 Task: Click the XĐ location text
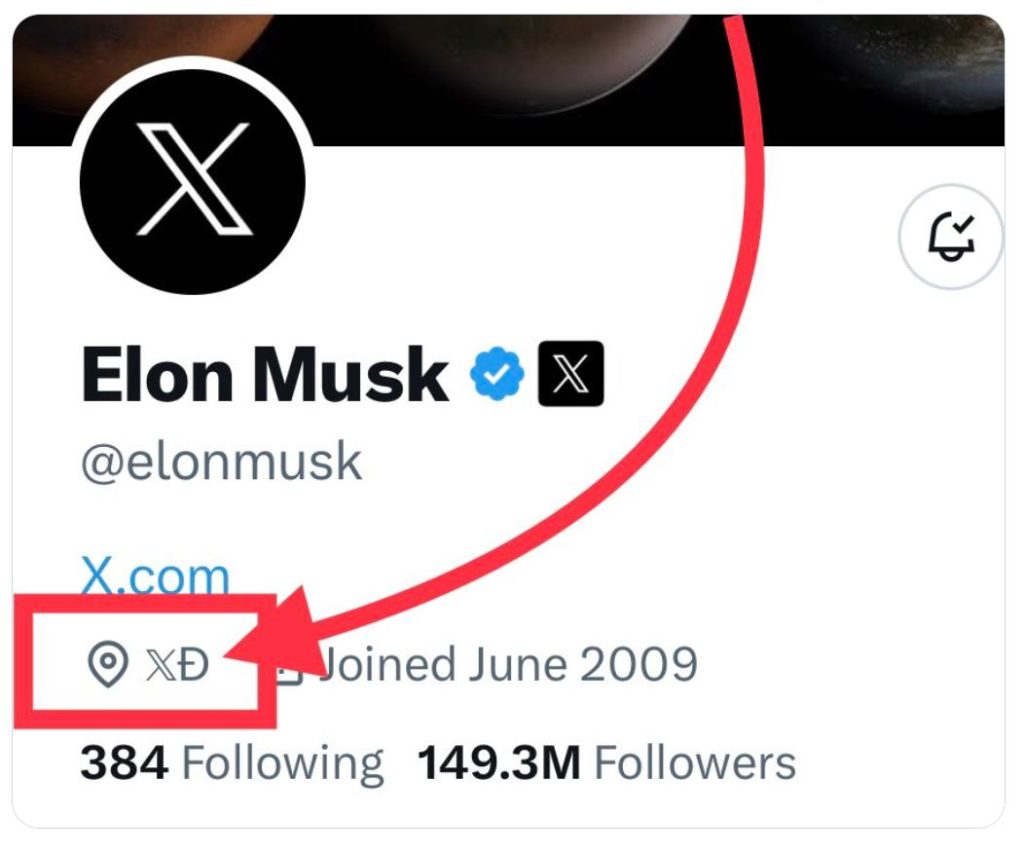(178, 664)
